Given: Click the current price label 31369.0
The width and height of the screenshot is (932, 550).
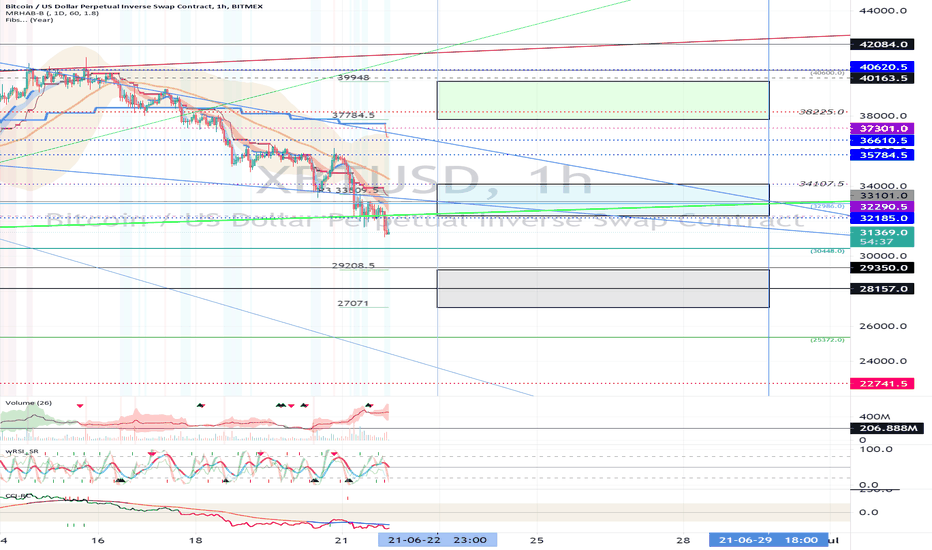Looking at the screenshot, I should (x=883, y=232).
